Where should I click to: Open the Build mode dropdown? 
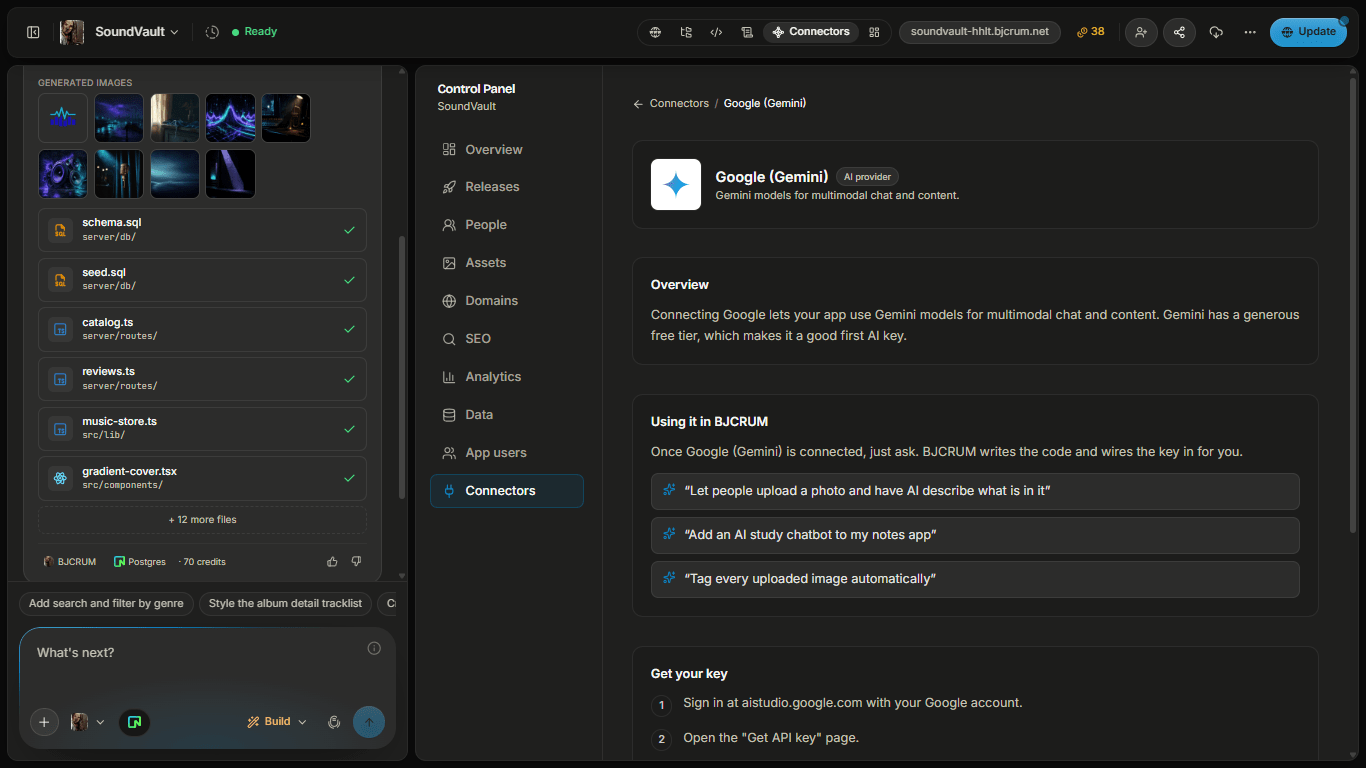click(277, 722)
